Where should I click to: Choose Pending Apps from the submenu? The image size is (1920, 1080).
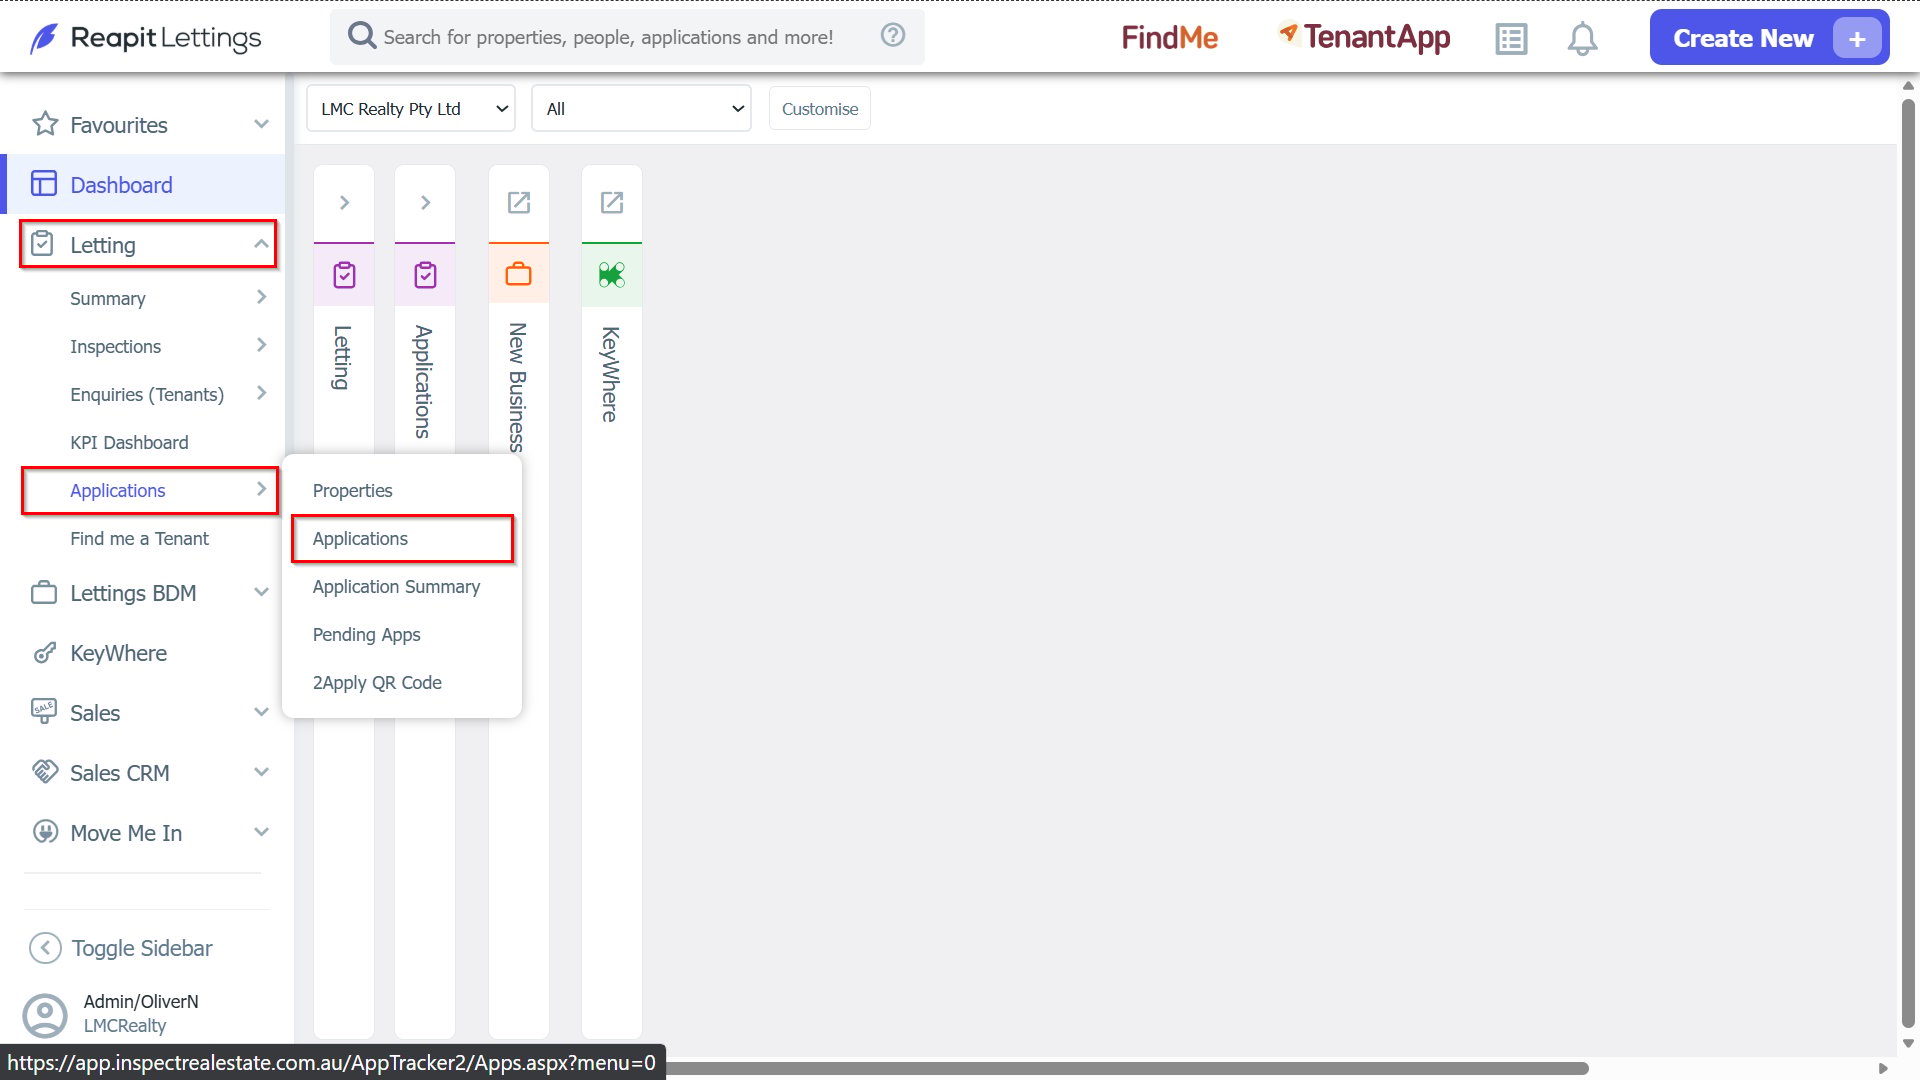point(367,634)
